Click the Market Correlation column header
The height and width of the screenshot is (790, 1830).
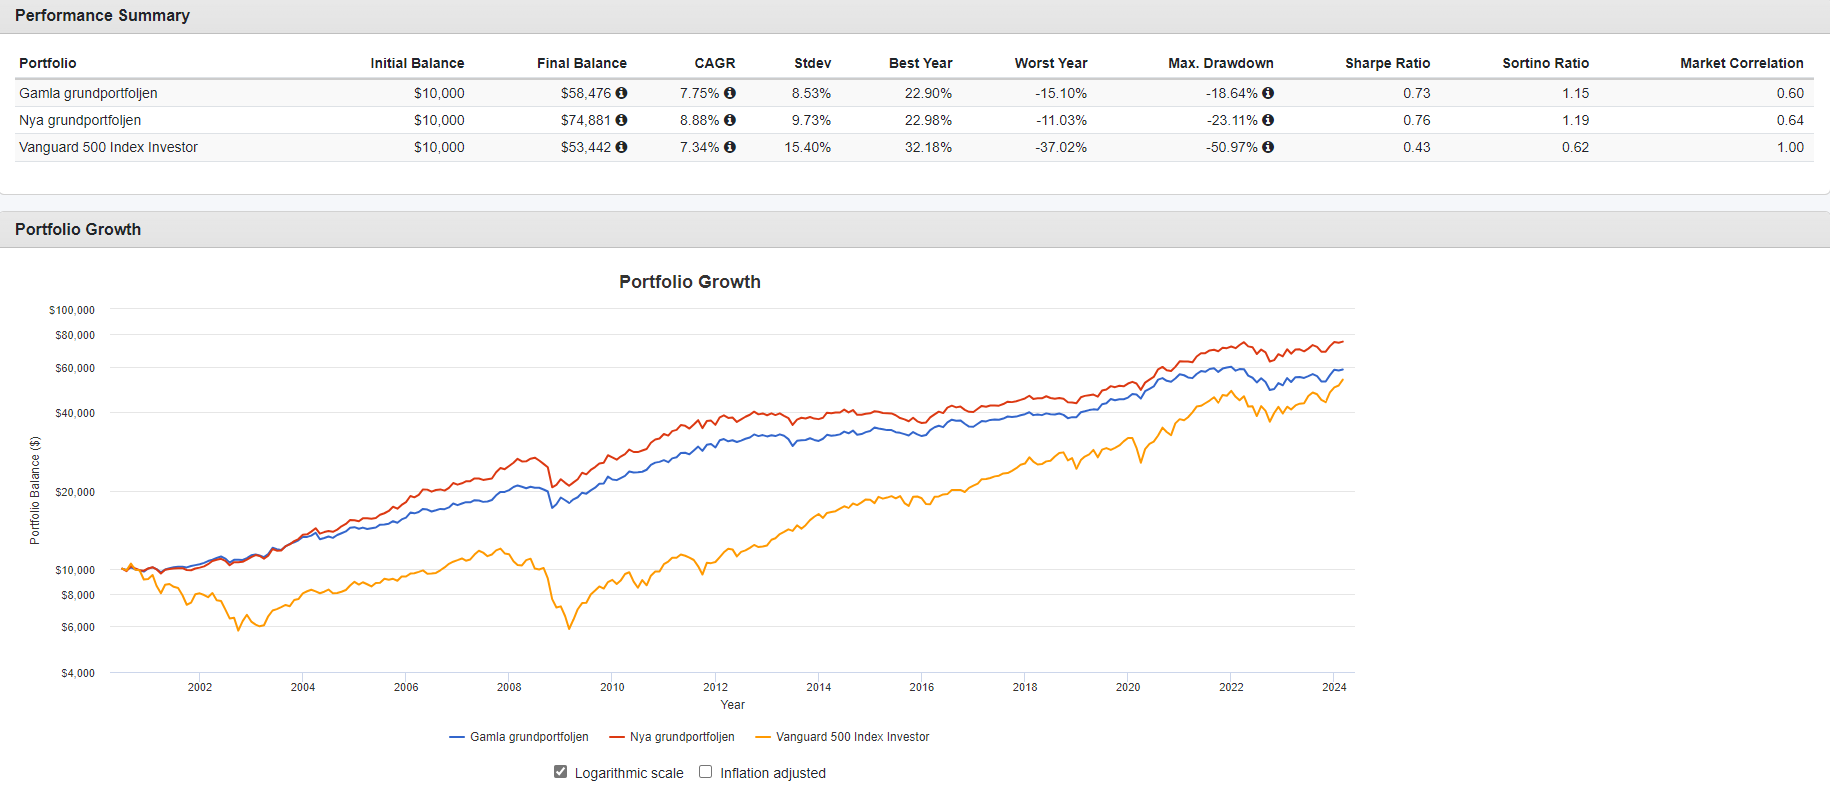point(1741,63)
